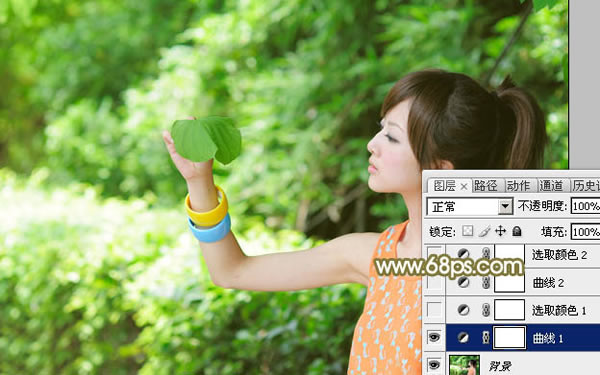Select the 背景 layer thumbnail
The image size is (600, 375).
[464, 365]
